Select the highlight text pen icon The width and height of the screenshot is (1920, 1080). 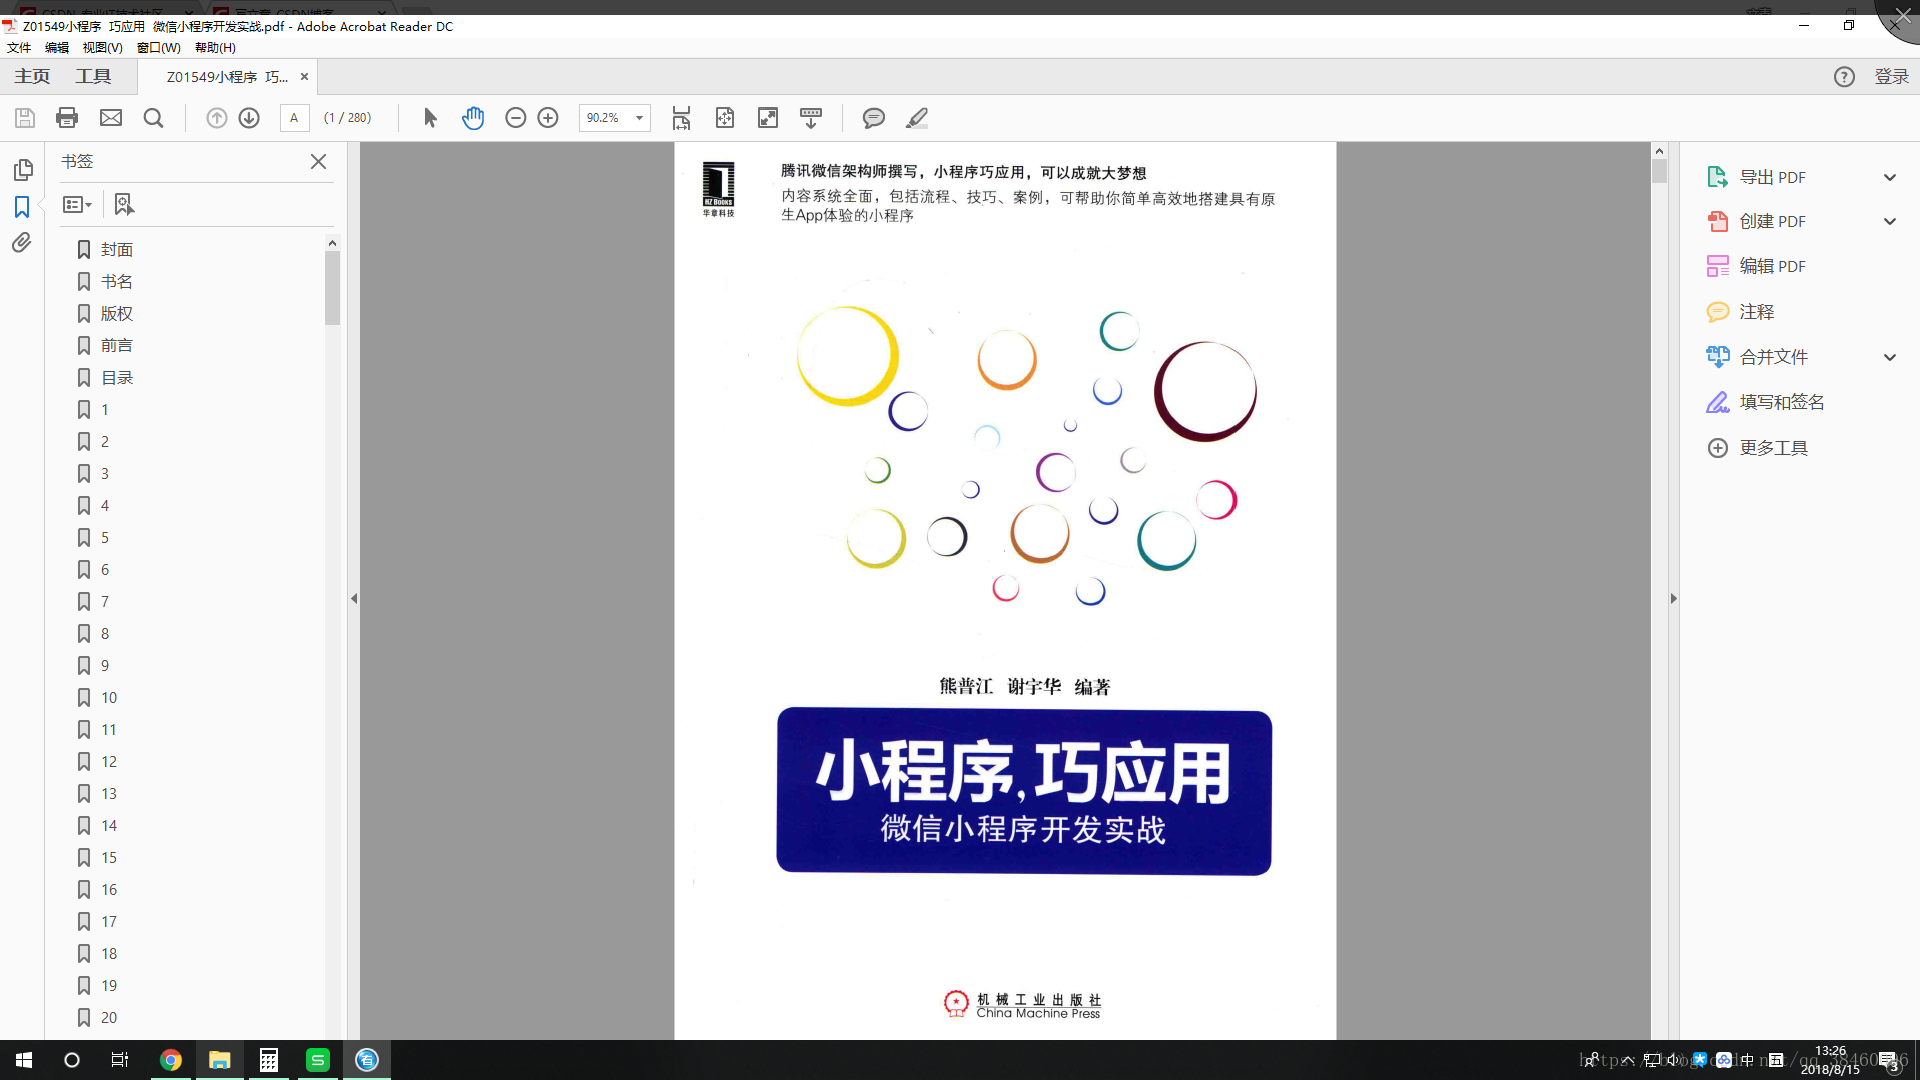pos(917,118)
